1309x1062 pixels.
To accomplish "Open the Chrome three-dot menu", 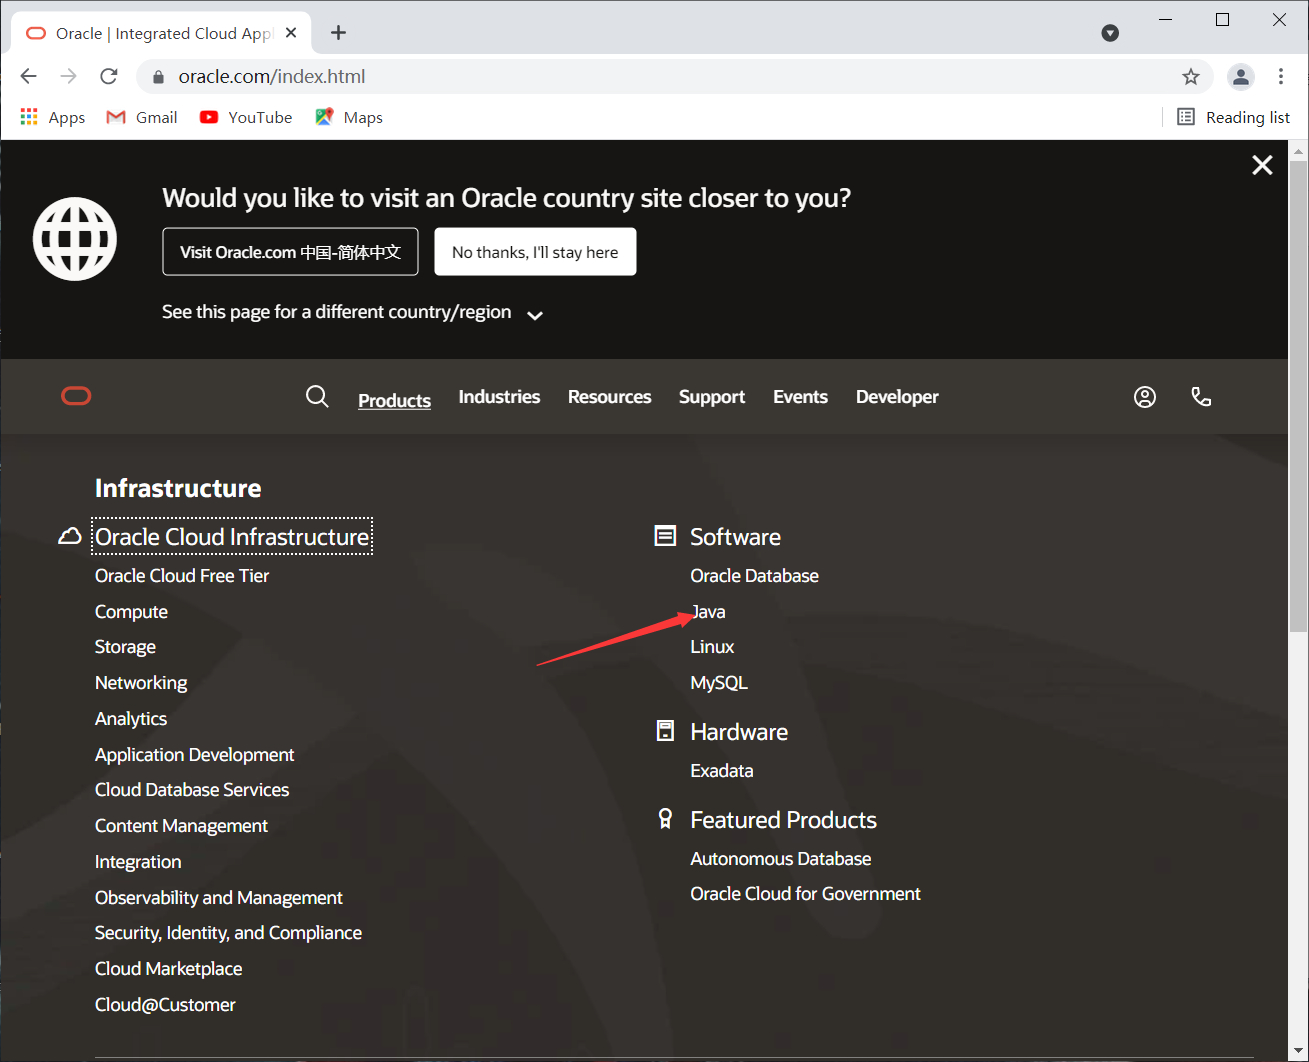I will pos(1281,76).
